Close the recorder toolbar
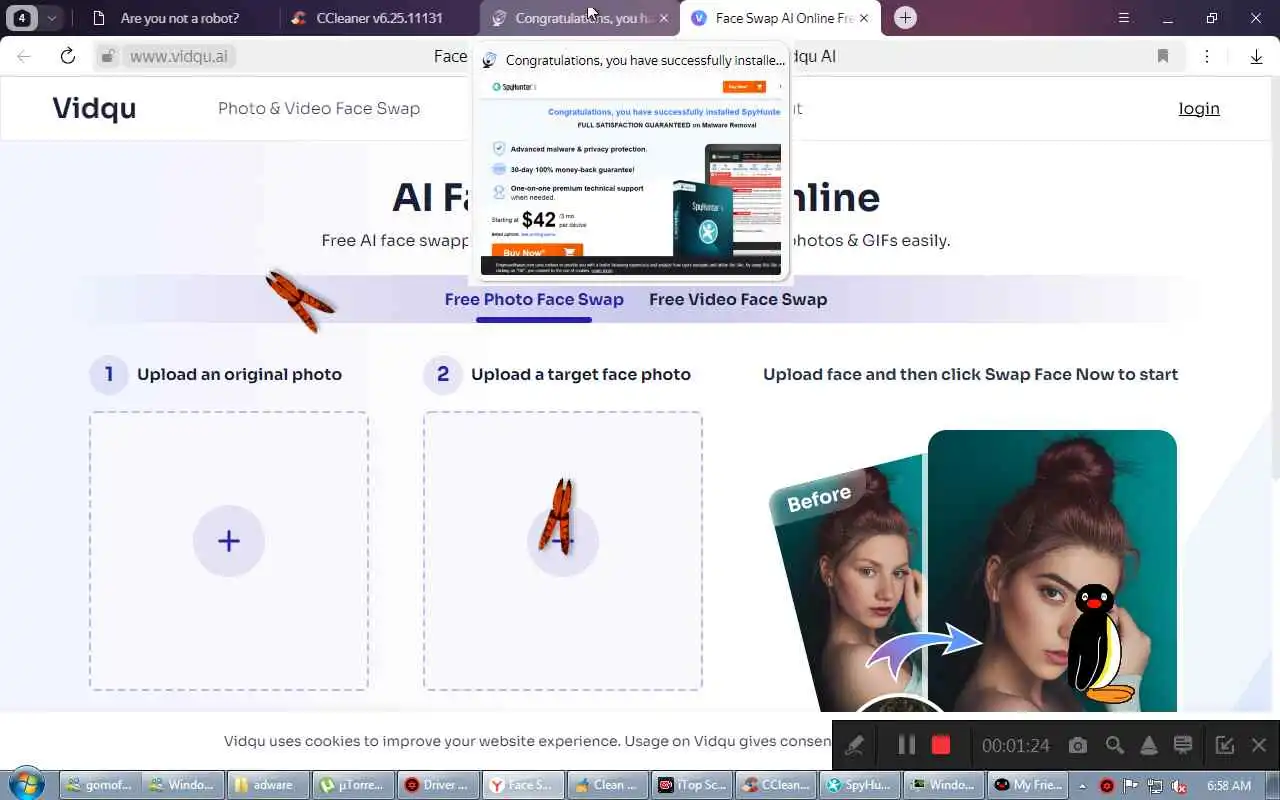 coord(1259,745)
